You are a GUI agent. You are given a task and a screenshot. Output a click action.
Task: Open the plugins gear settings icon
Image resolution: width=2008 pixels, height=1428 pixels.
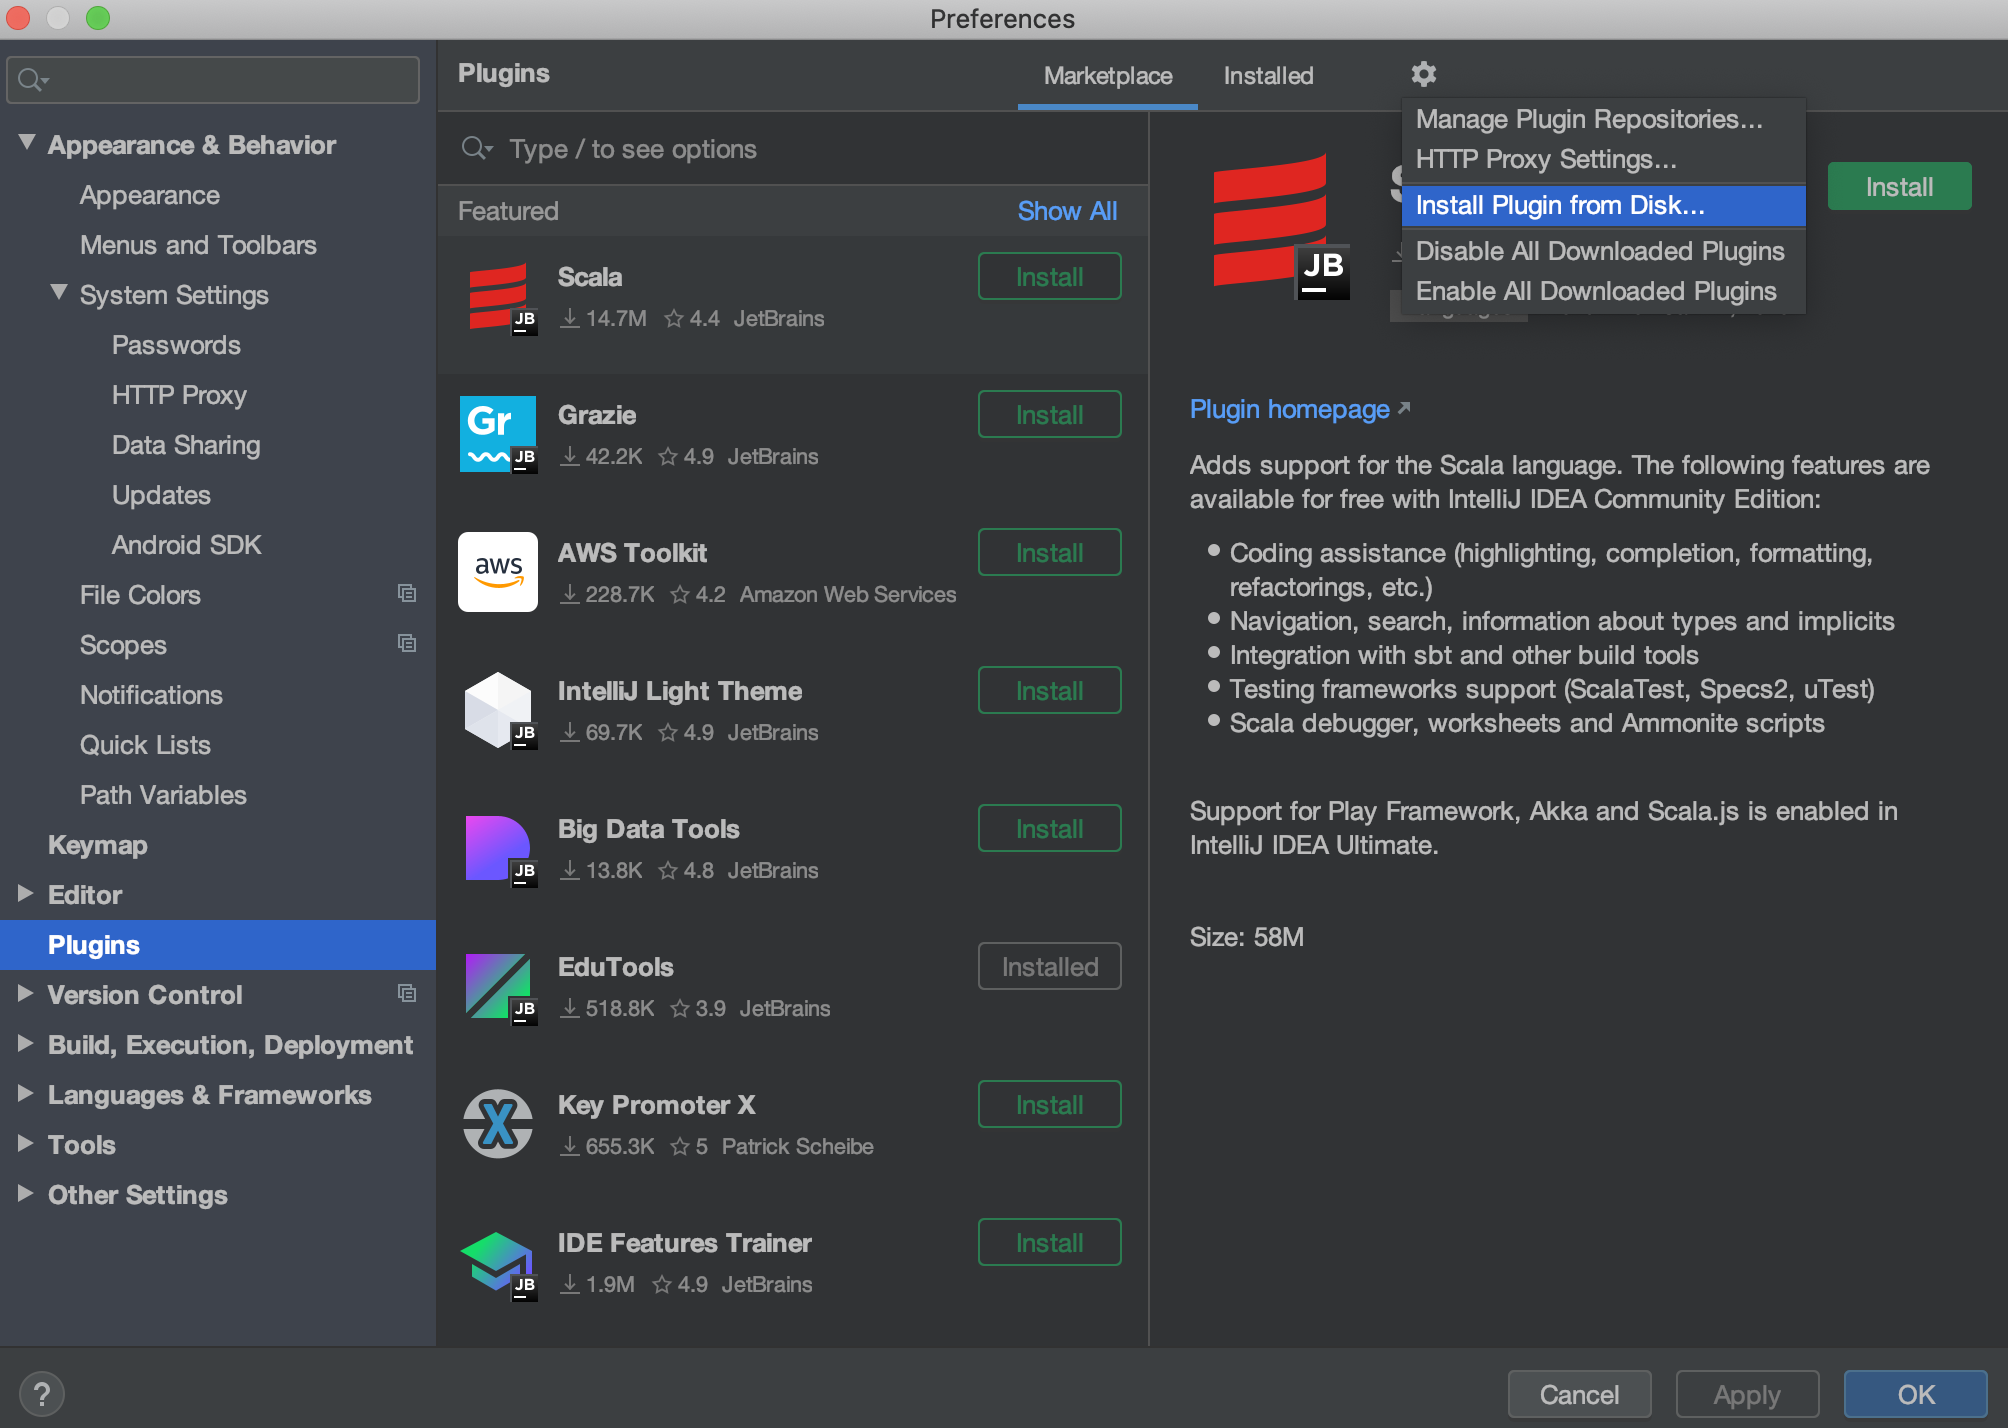1423,74
